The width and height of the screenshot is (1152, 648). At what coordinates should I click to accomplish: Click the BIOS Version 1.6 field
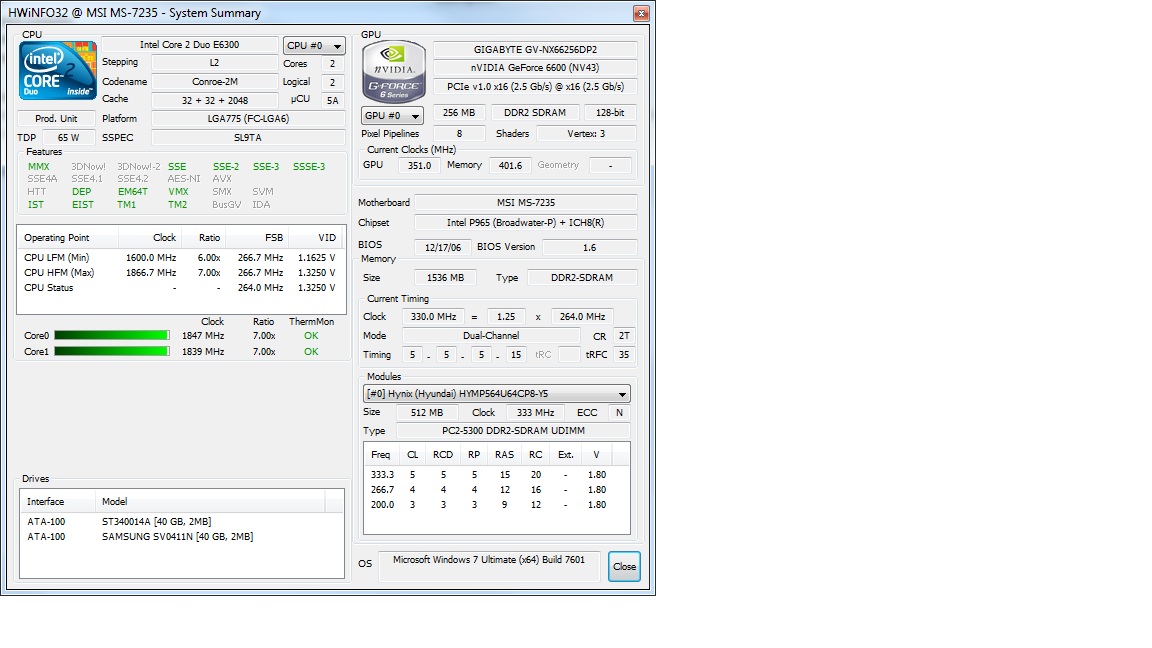click(589, 248)
